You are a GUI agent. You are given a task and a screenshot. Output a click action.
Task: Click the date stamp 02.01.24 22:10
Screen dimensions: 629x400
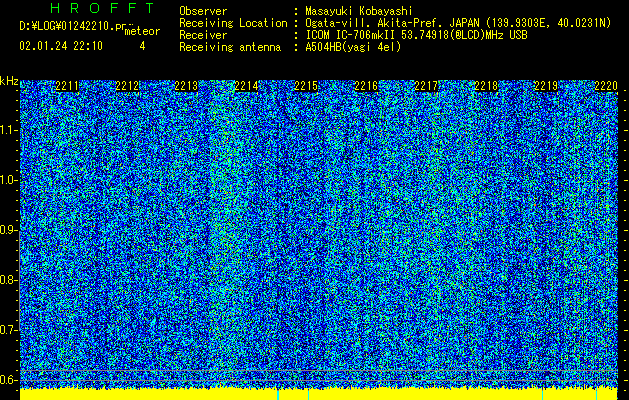pos(61,46)
